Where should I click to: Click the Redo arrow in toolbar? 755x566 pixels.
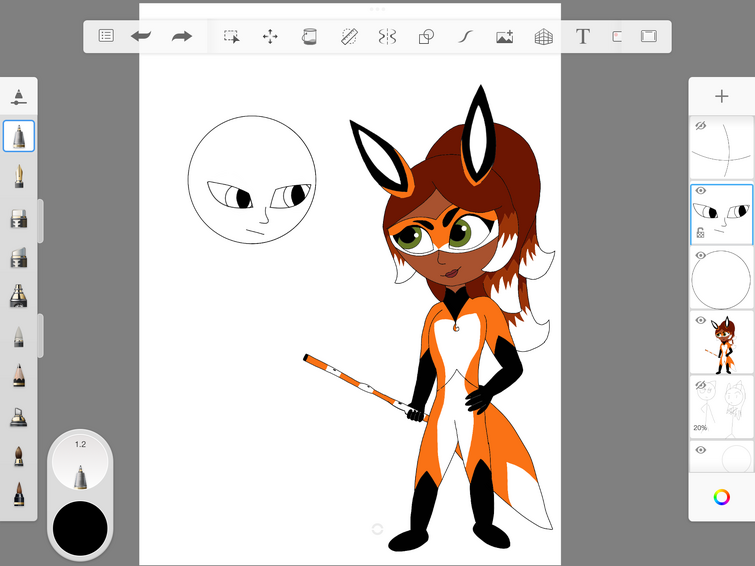(182, 36)
